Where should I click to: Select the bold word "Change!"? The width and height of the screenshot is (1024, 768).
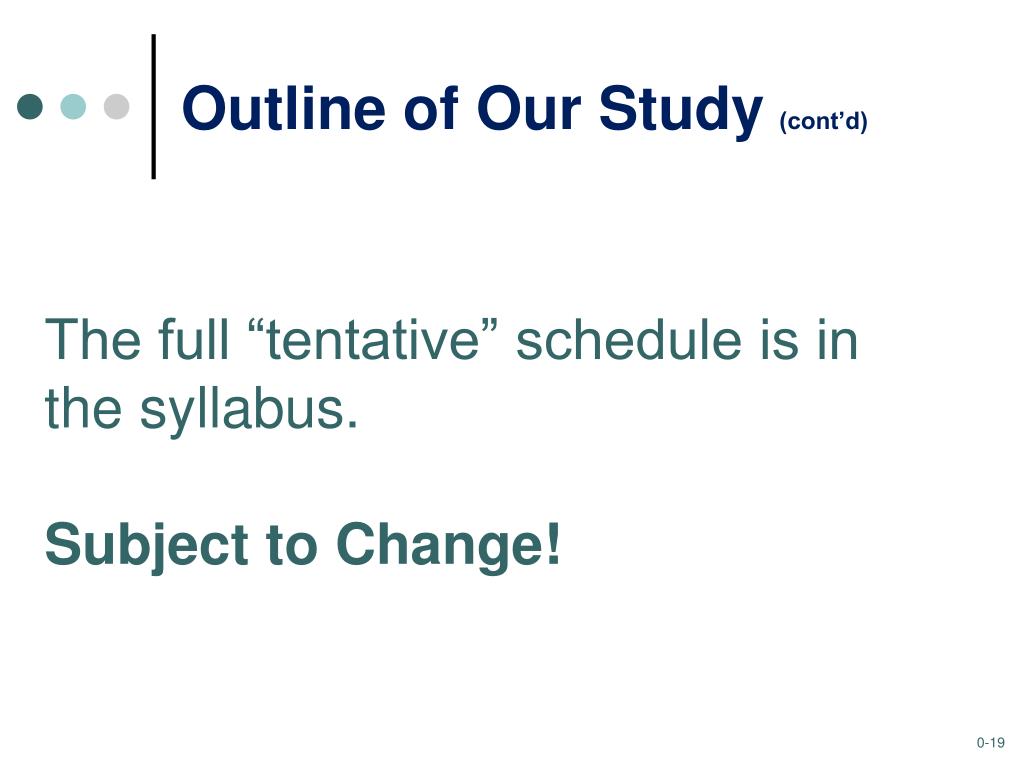[x=448, y=545]
